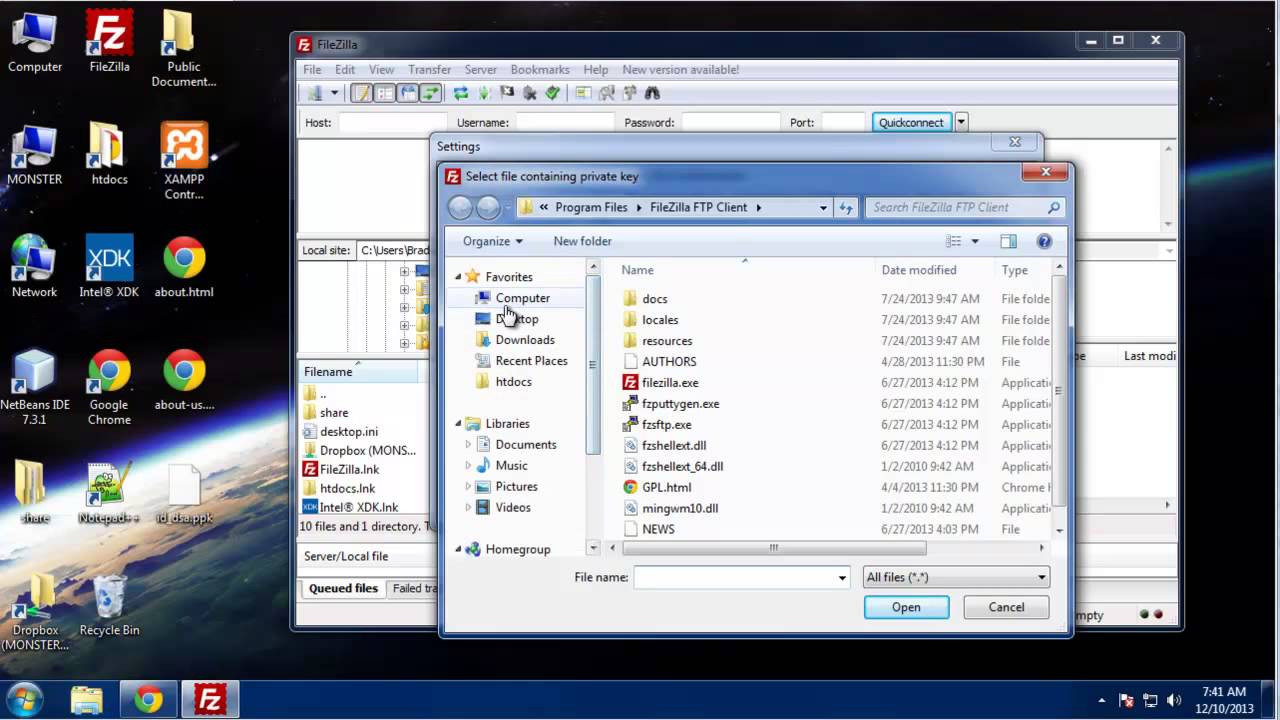1280x720 pixels.
Task: Click the reconnect to last server icon
Action: (552, 93)
